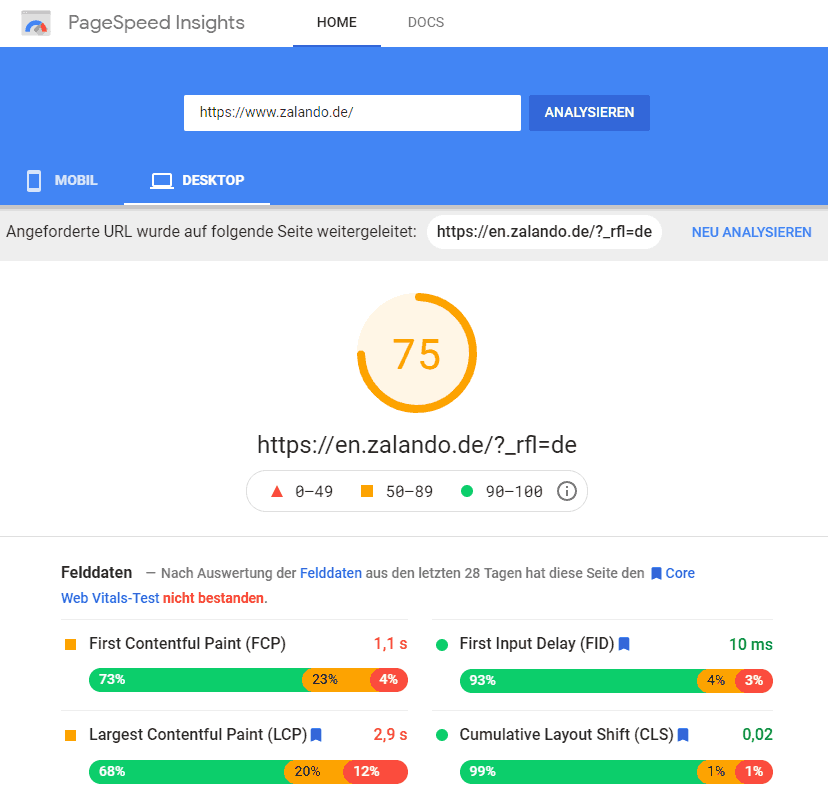Click the laptop icon beside DESKTOP
This screenshot has height=797, width=828.
tap(162, 181)
